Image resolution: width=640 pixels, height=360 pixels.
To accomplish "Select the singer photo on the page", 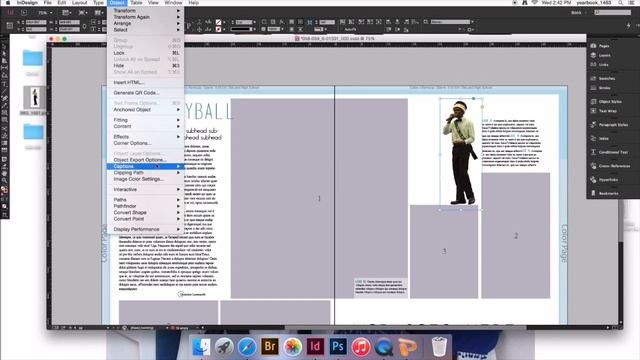I will click(x=460, y=153).
